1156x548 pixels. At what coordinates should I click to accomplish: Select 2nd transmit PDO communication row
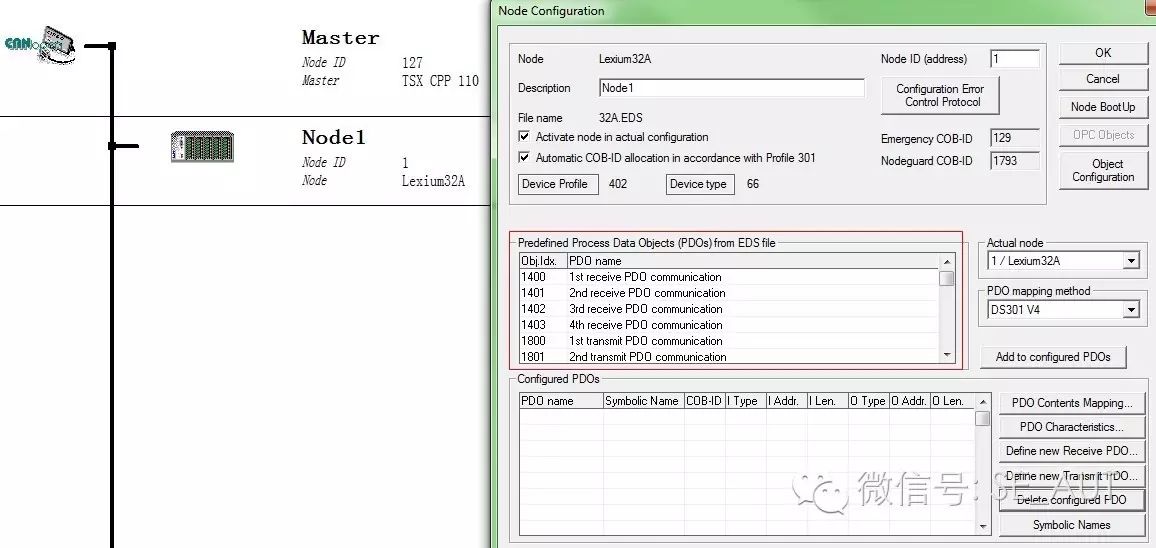pos(728,357)
